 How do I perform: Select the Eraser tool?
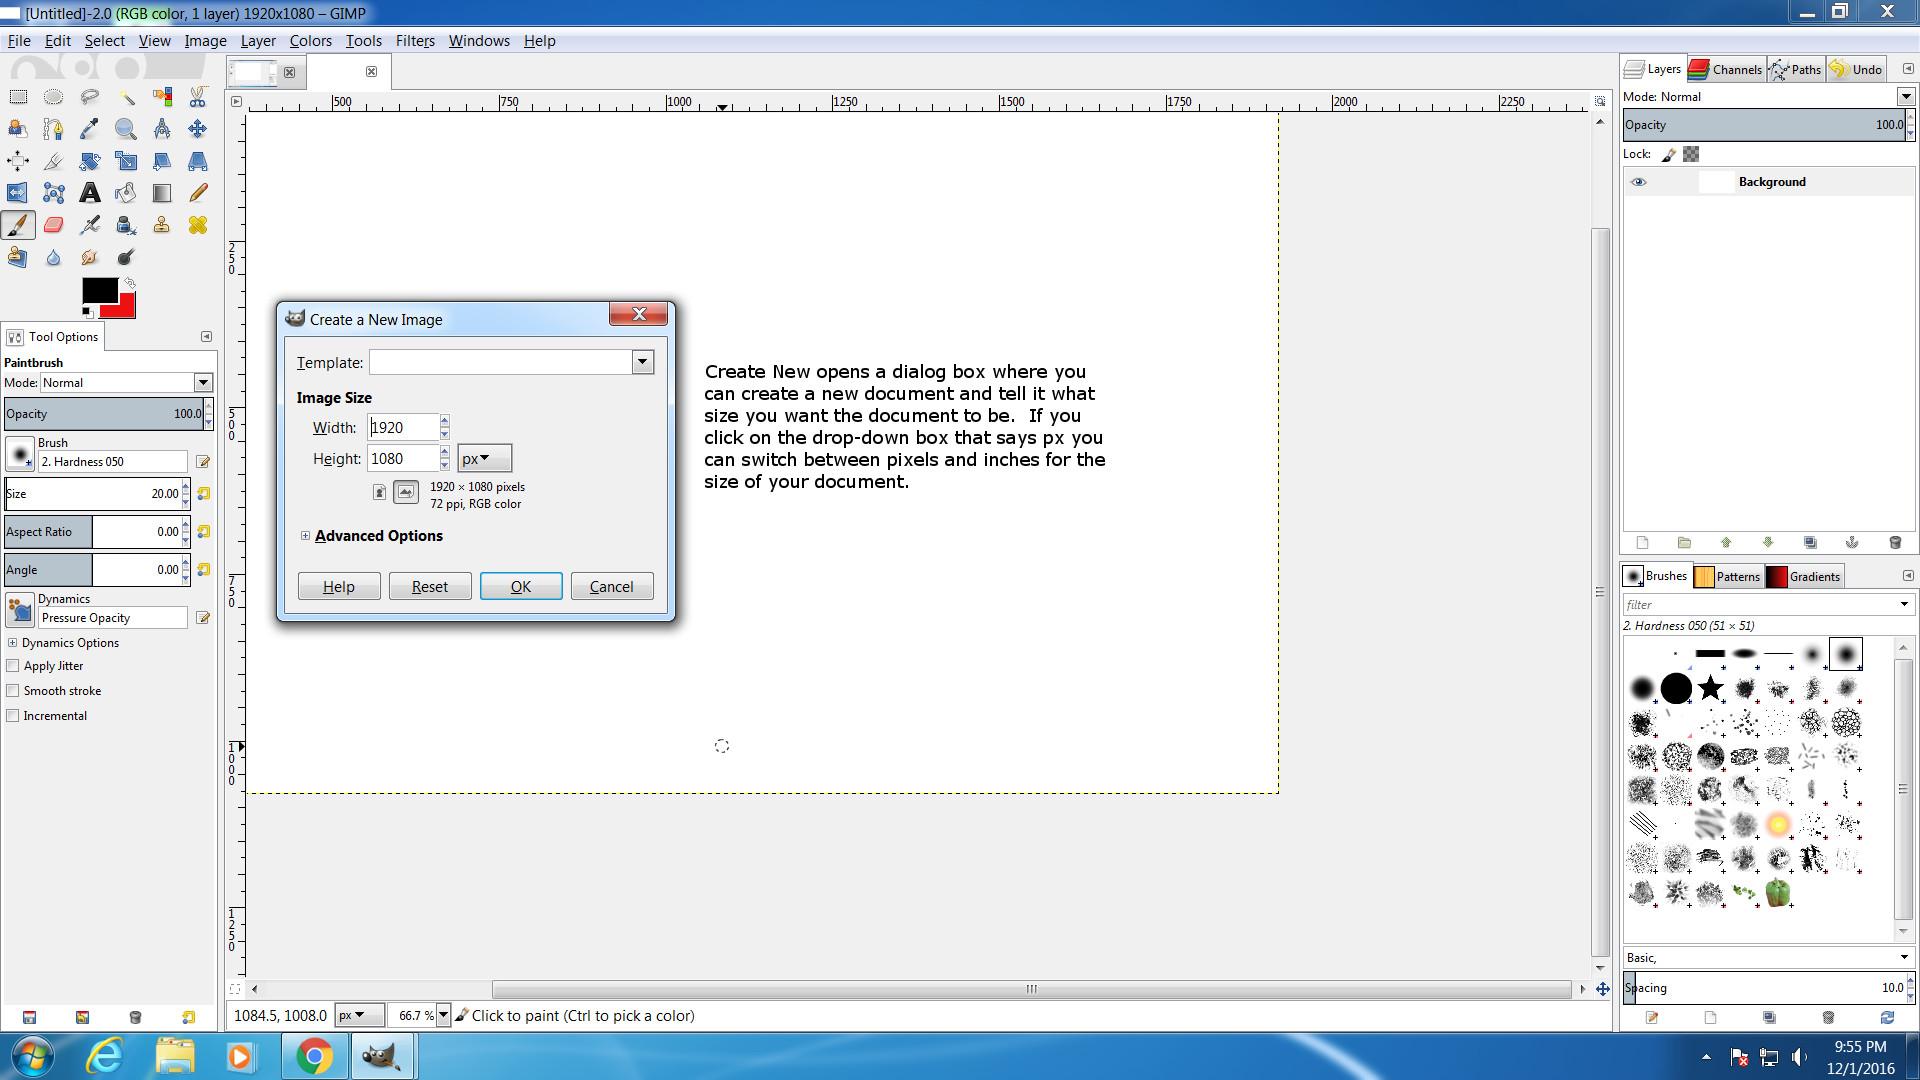(x=54, y=225)
